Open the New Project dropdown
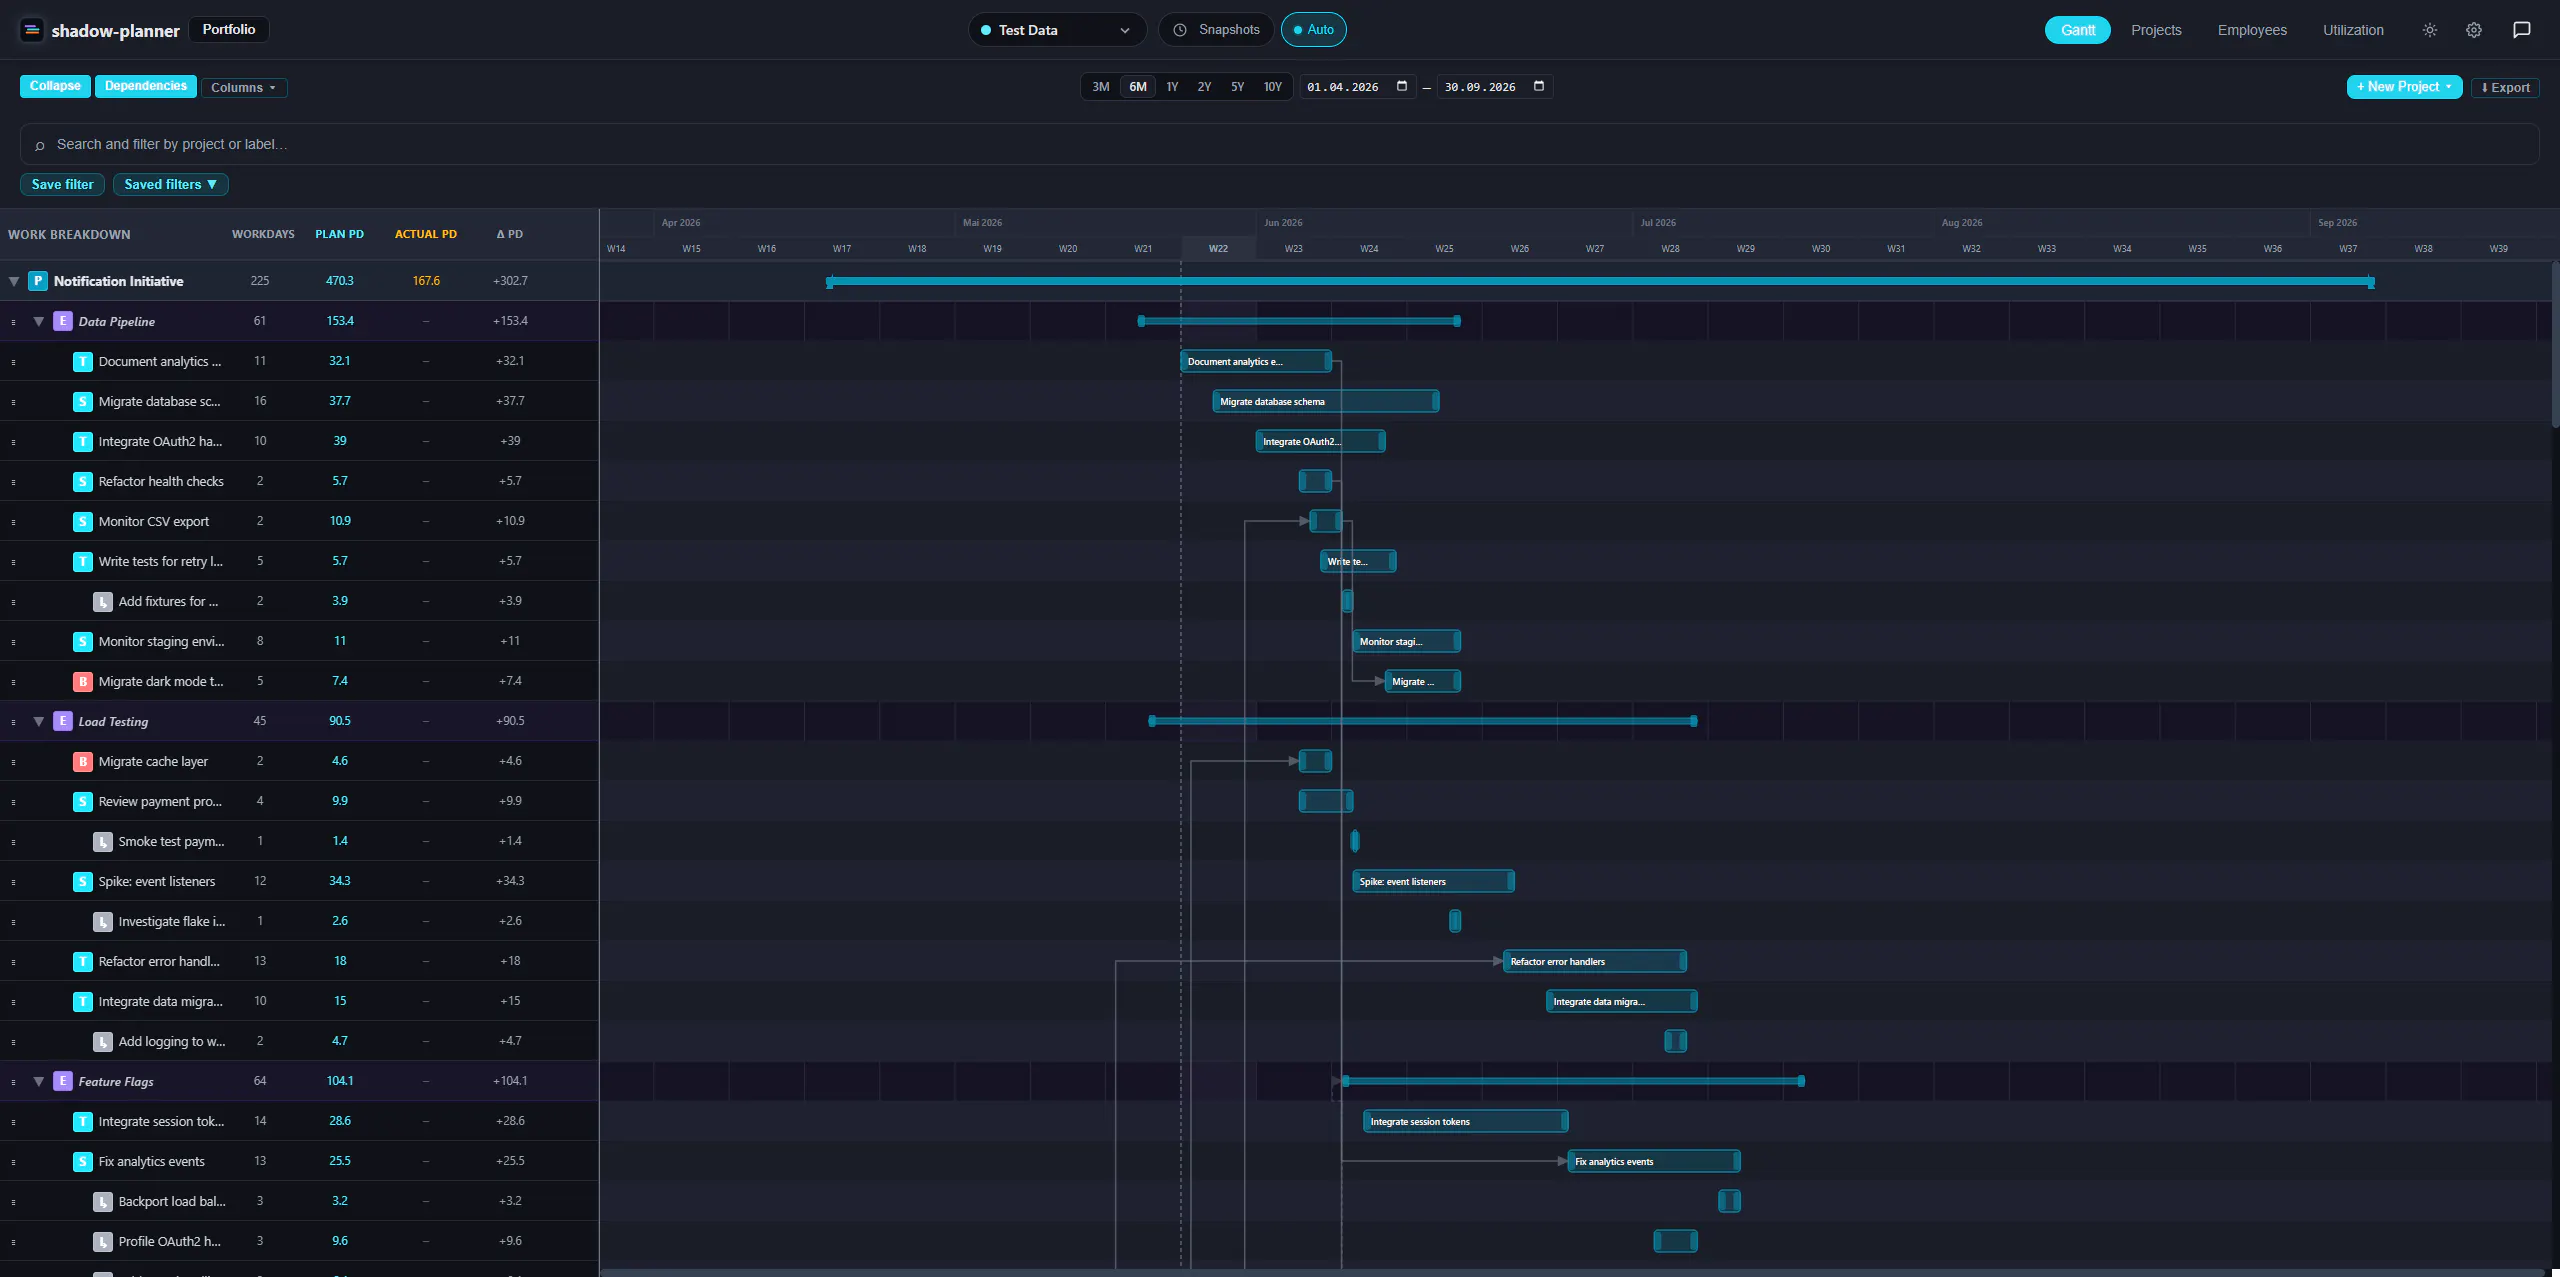The image size is (2560, 1277). coord(2404,87)
